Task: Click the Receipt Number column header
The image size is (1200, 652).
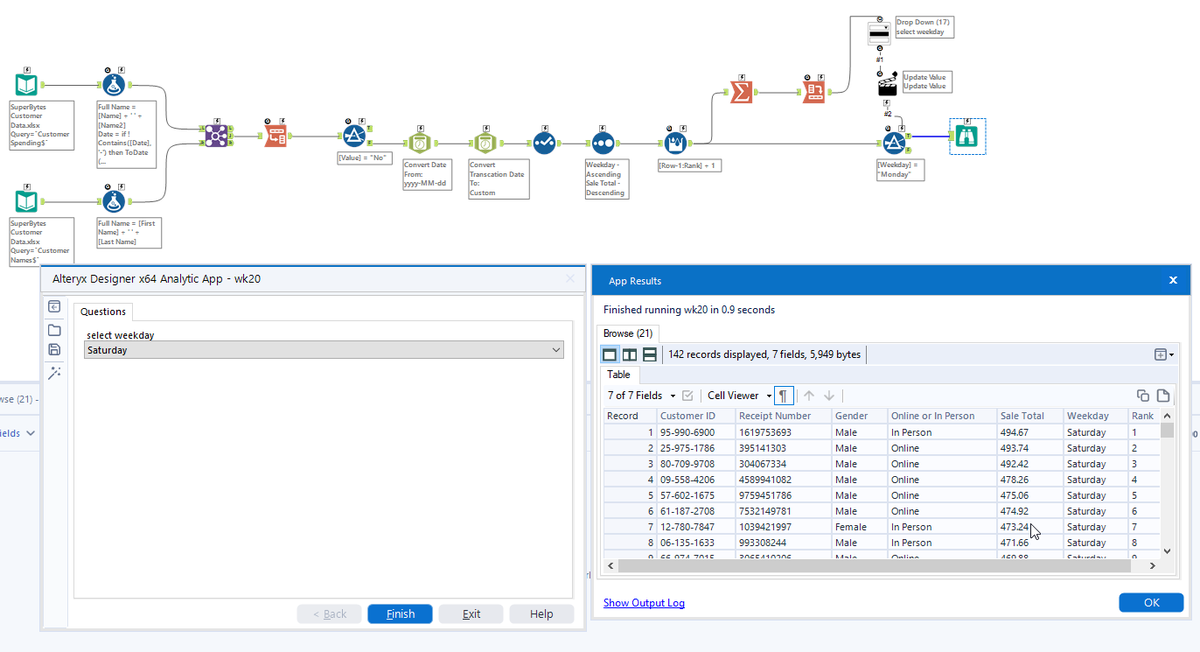Action: [782, 415]
